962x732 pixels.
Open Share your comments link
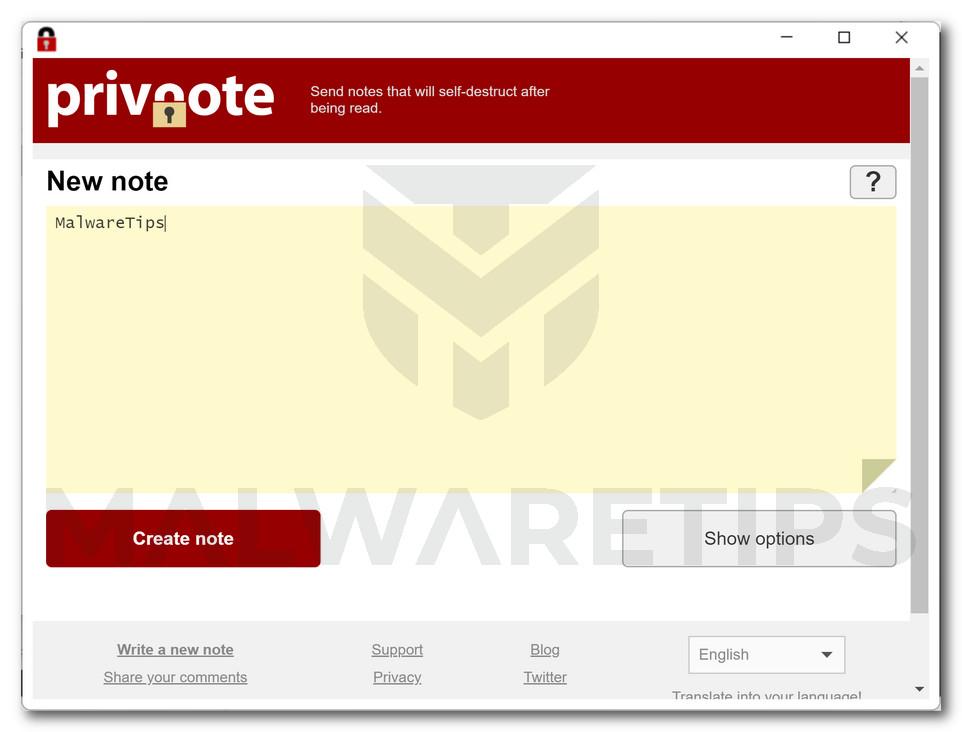pos(175,677)
